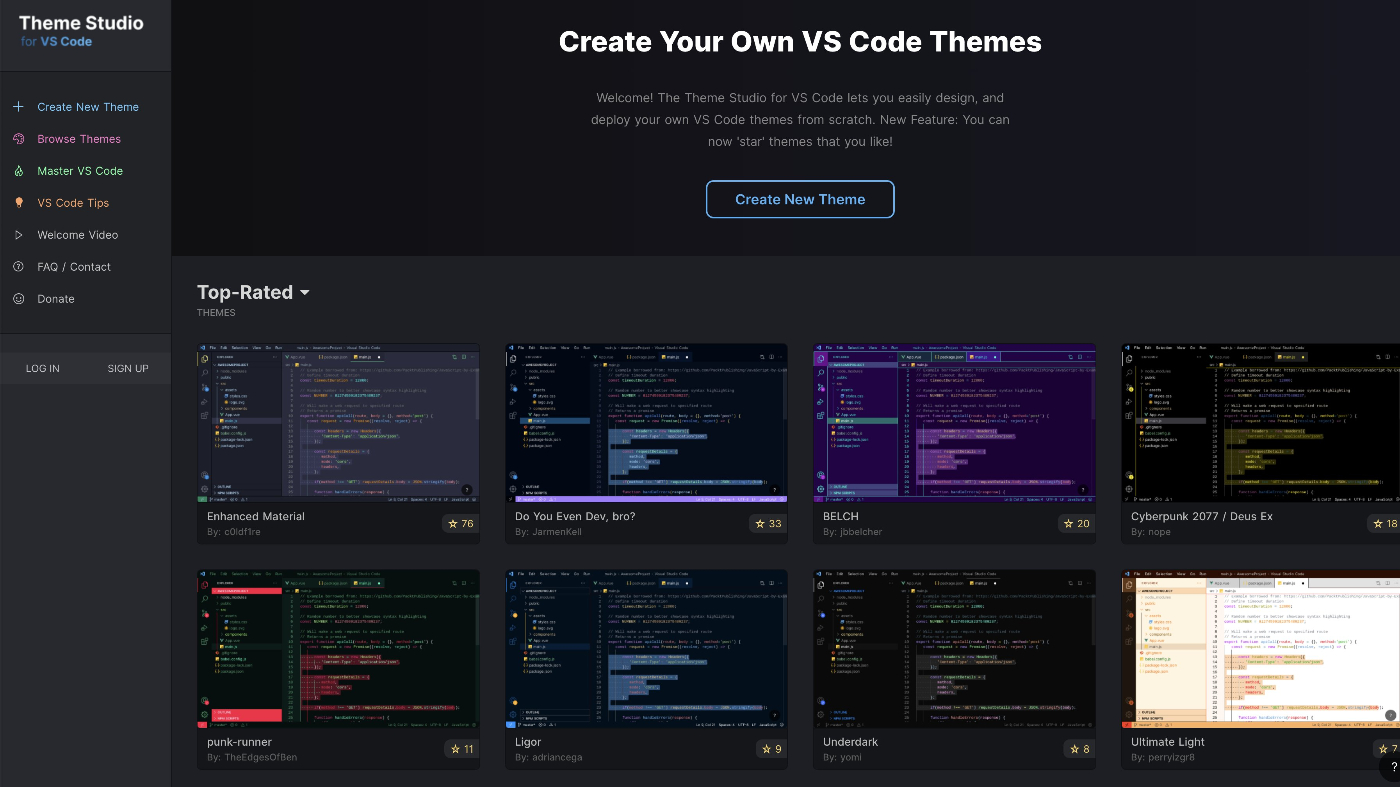1400x787 pixels.
Task: Open the Donate sidebar item
Action: coord(56,299)
